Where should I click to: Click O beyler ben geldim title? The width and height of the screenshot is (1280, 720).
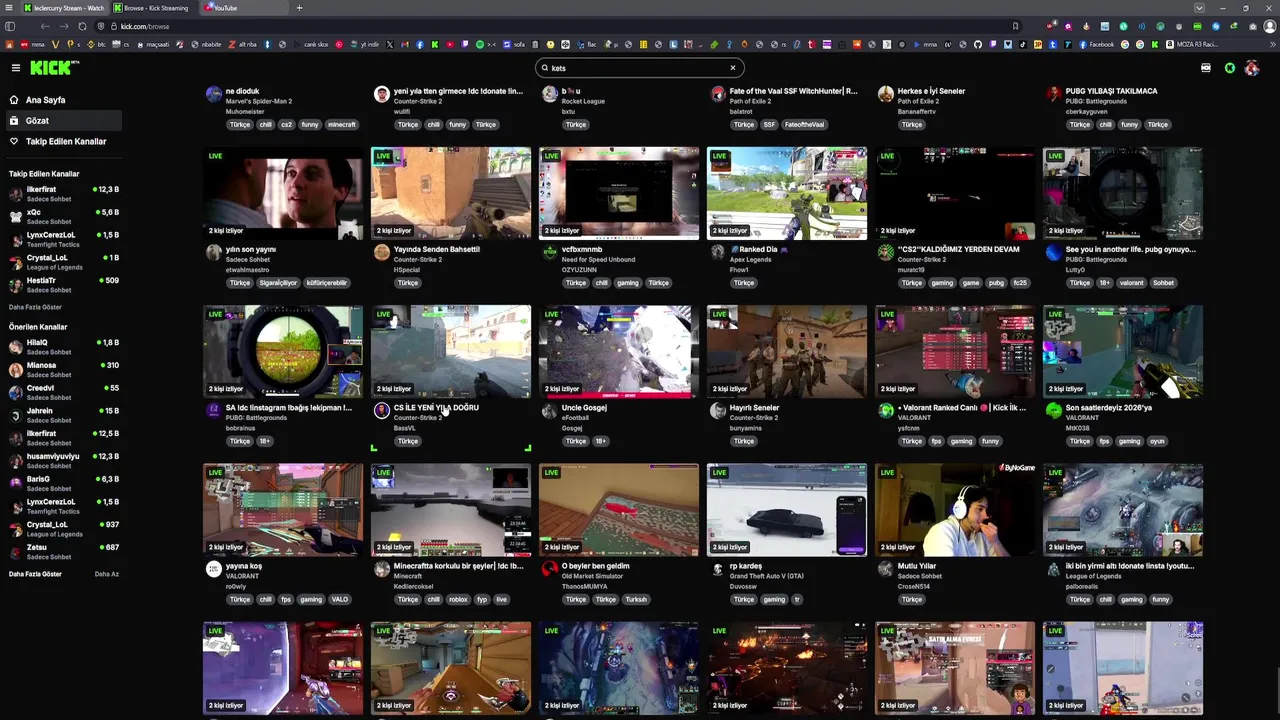(x=595, y=566)
